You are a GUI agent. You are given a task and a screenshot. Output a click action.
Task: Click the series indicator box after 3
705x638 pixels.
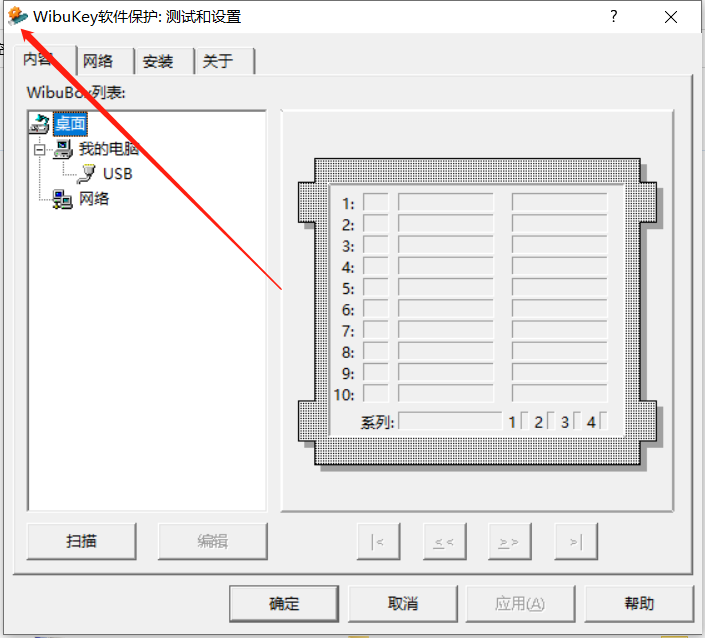pos(577,421)
